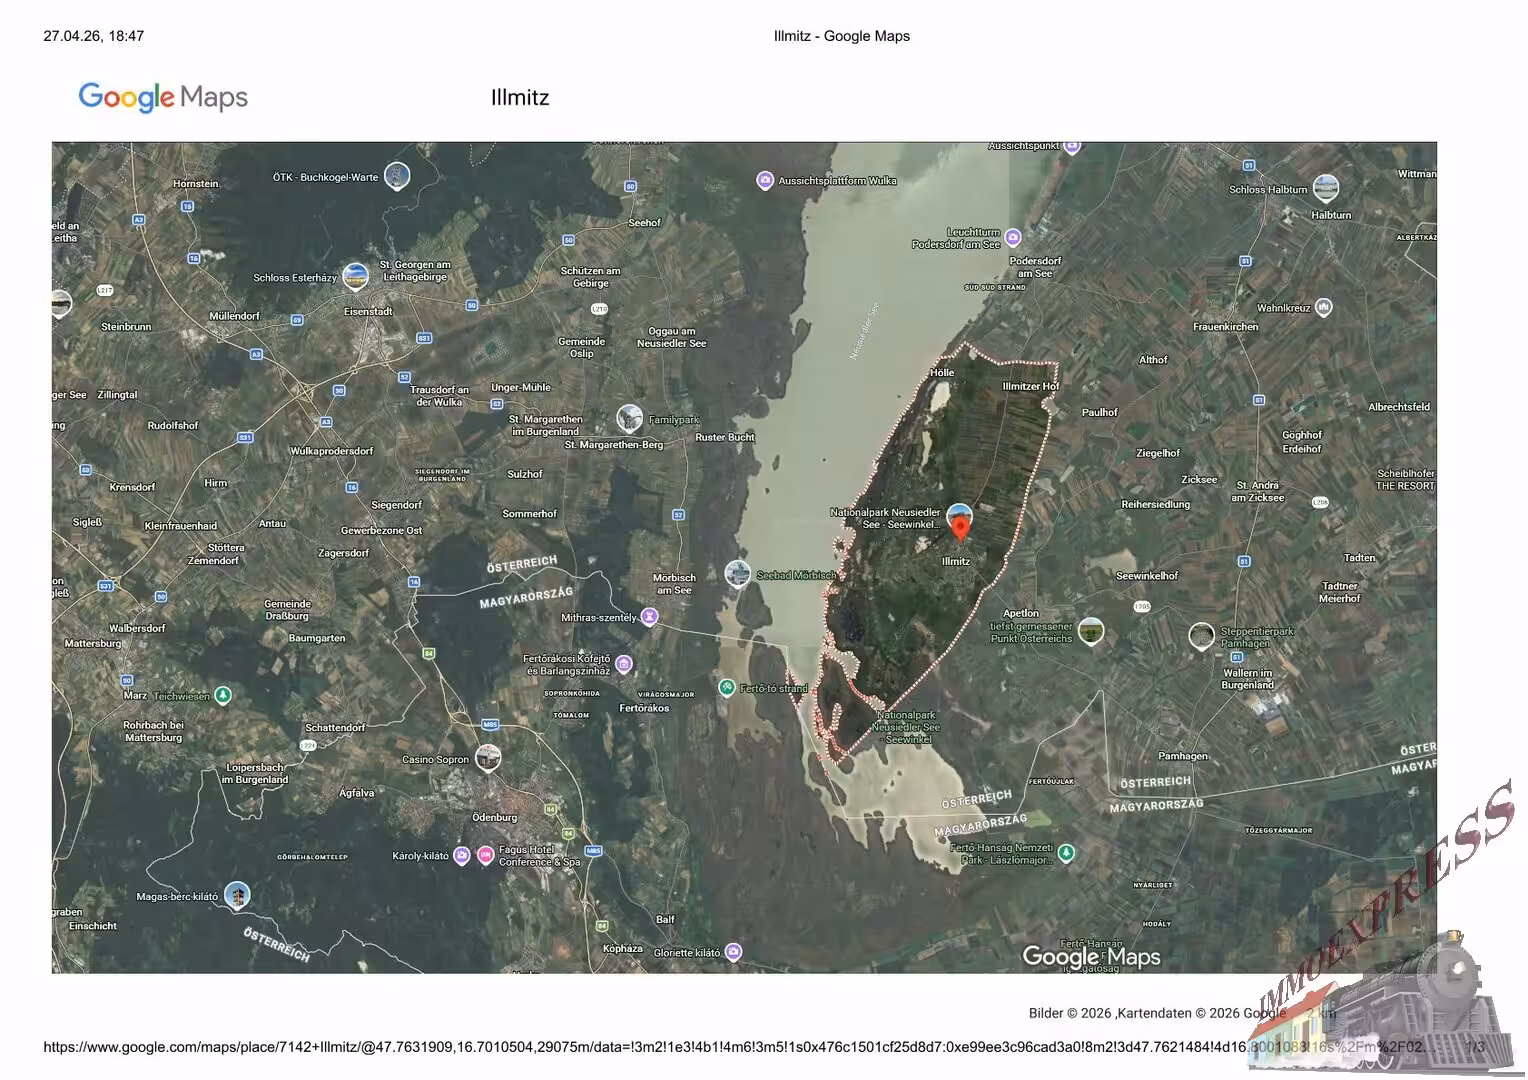Screen dimensions: 1528x1080
Task: Select the Steppentierpark Pamhagen photo marker
Action: coord(1201,635)
